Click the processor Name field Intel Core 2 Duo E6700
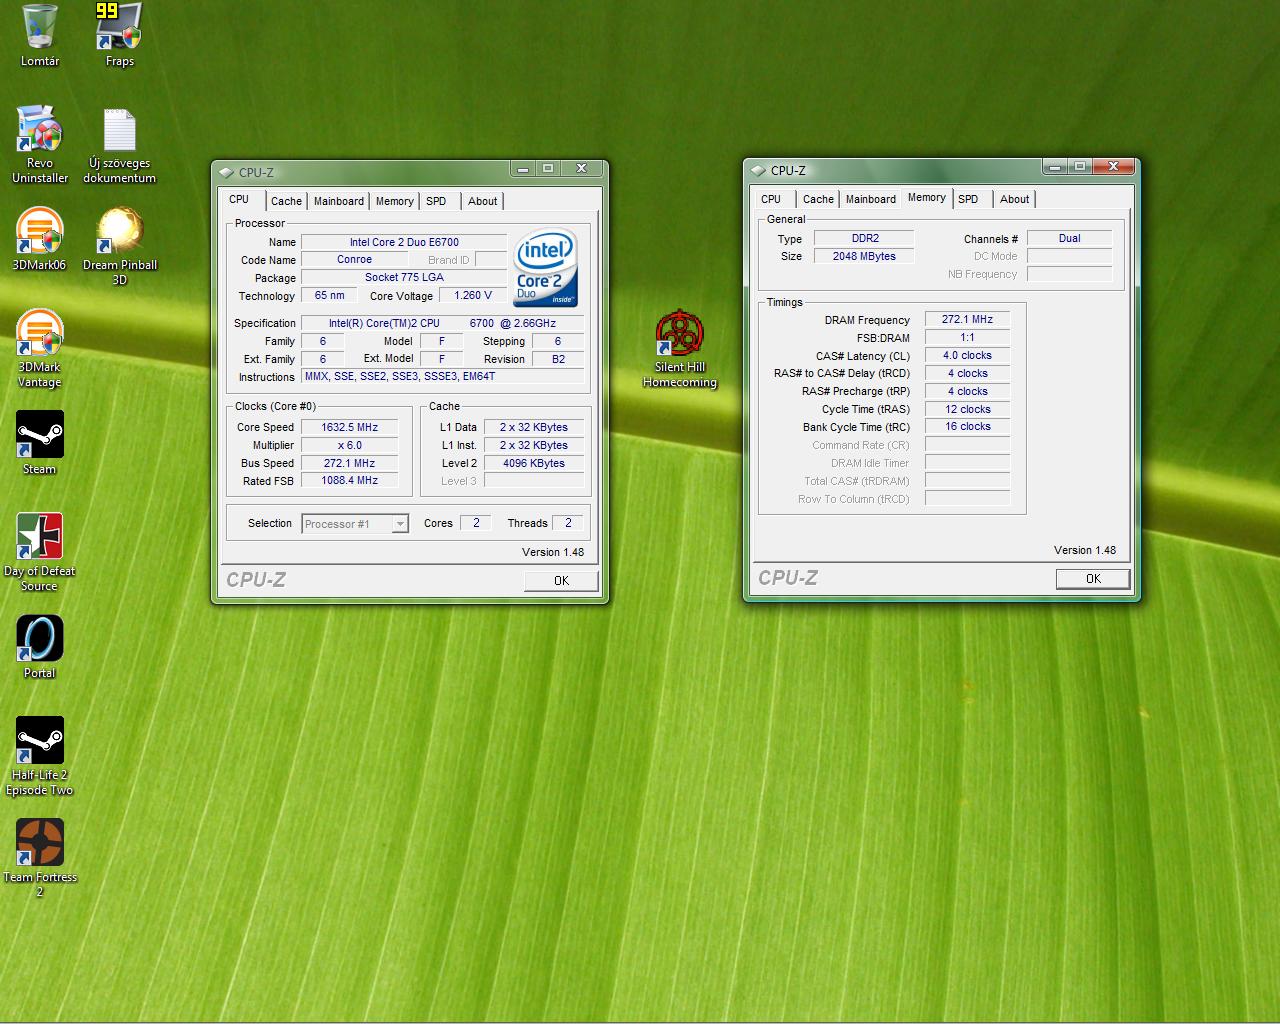This screenshot has height=1024, width=1280. pyautogui.click(x=404, y=242)
